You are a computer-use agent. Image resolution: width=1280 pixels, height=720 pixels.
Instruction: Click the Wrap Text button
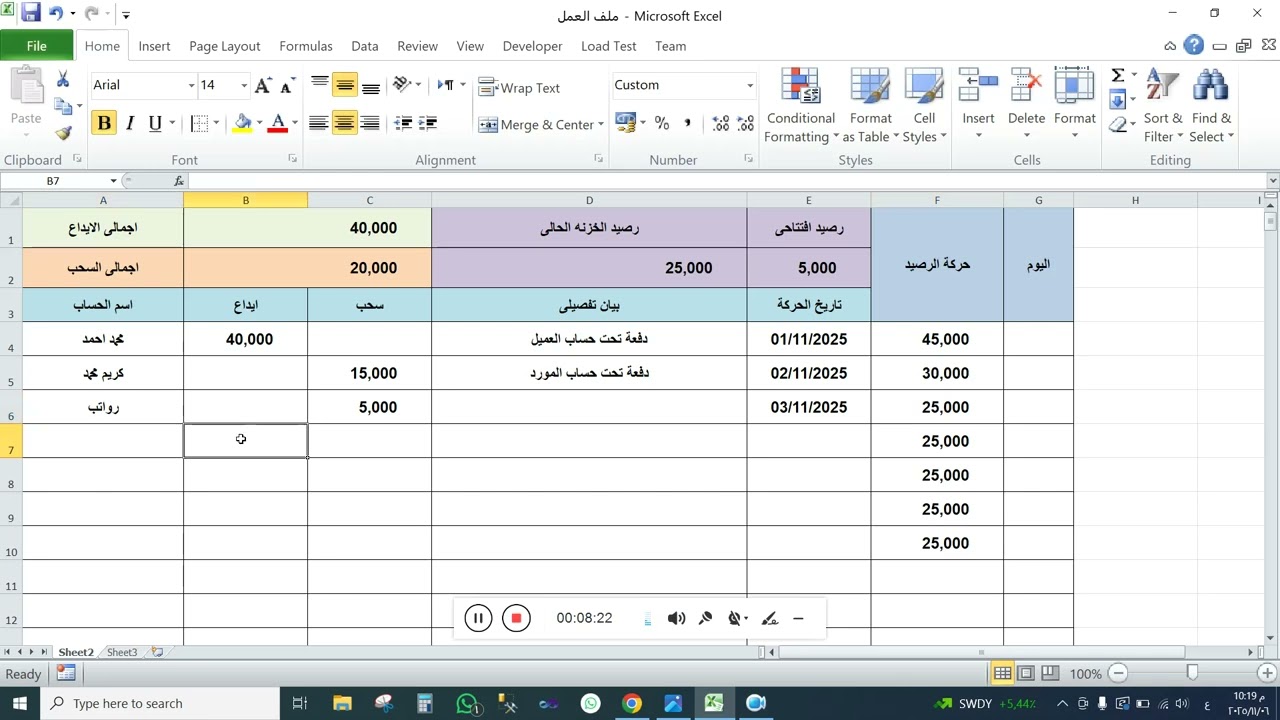pyautogui.click(x=519, y=88)
